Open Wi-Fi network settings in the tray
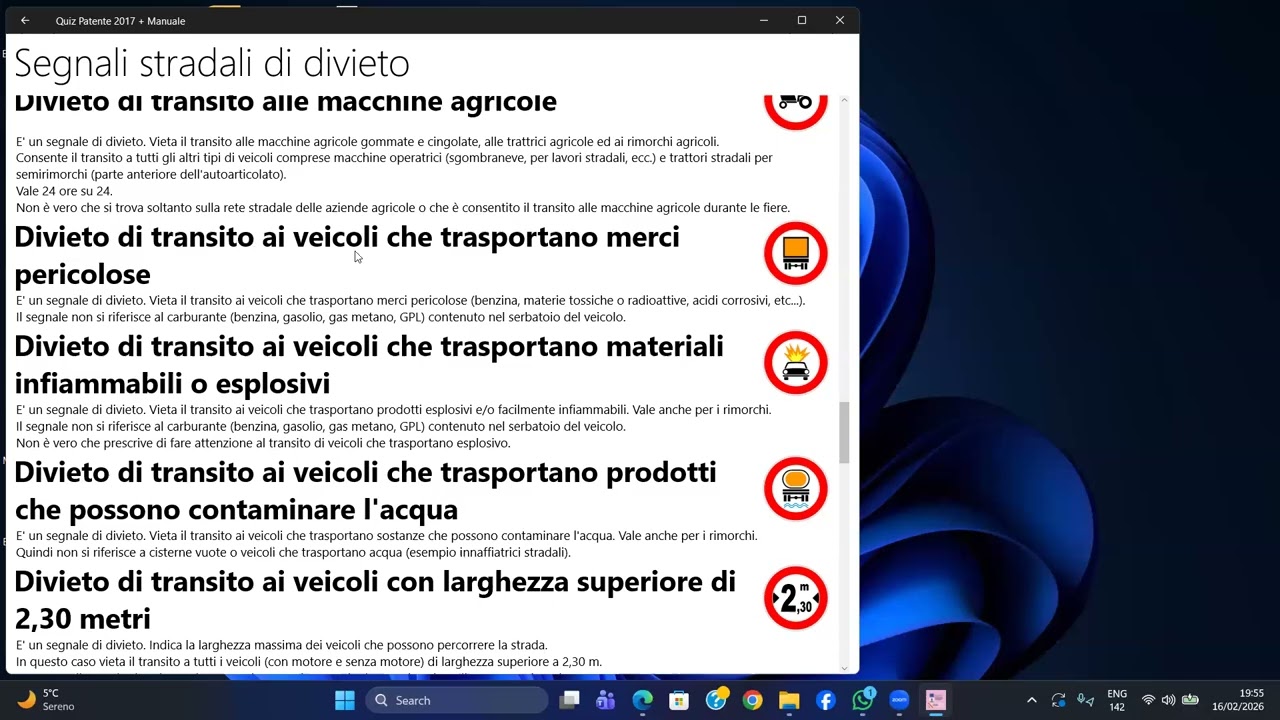The width and height of the screenshot is (1280, 720). click(x=1148, y=700)
